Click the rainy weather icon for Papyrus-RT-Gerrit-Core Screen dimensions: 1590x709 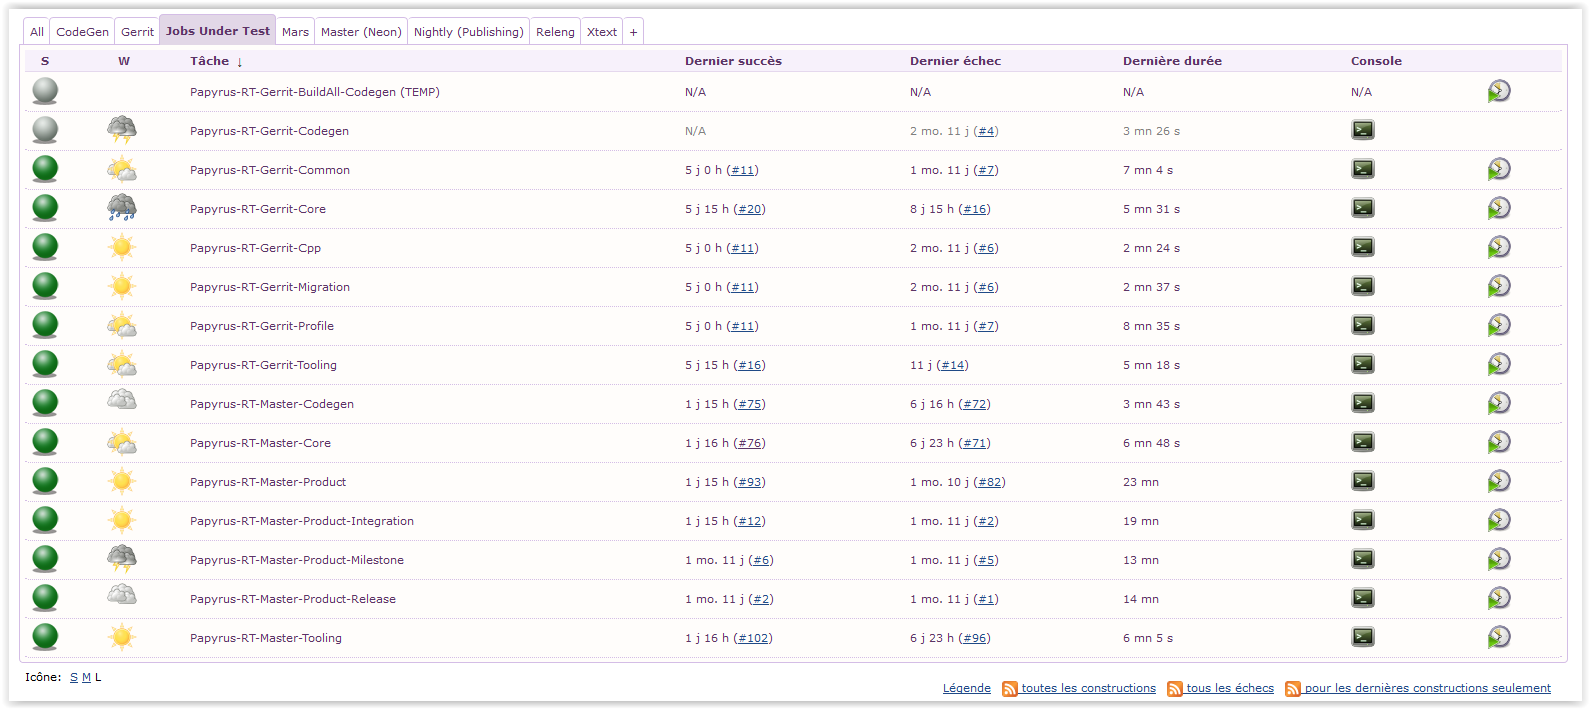(x=122, y=207)
